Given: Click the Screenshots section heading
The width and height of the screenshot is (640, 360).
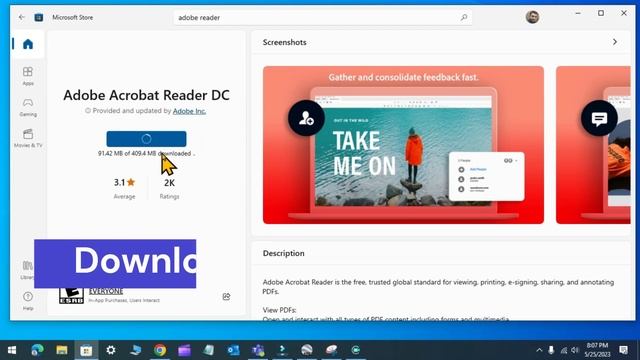Looking at the screenshot, I should click(x=284, y=42).
